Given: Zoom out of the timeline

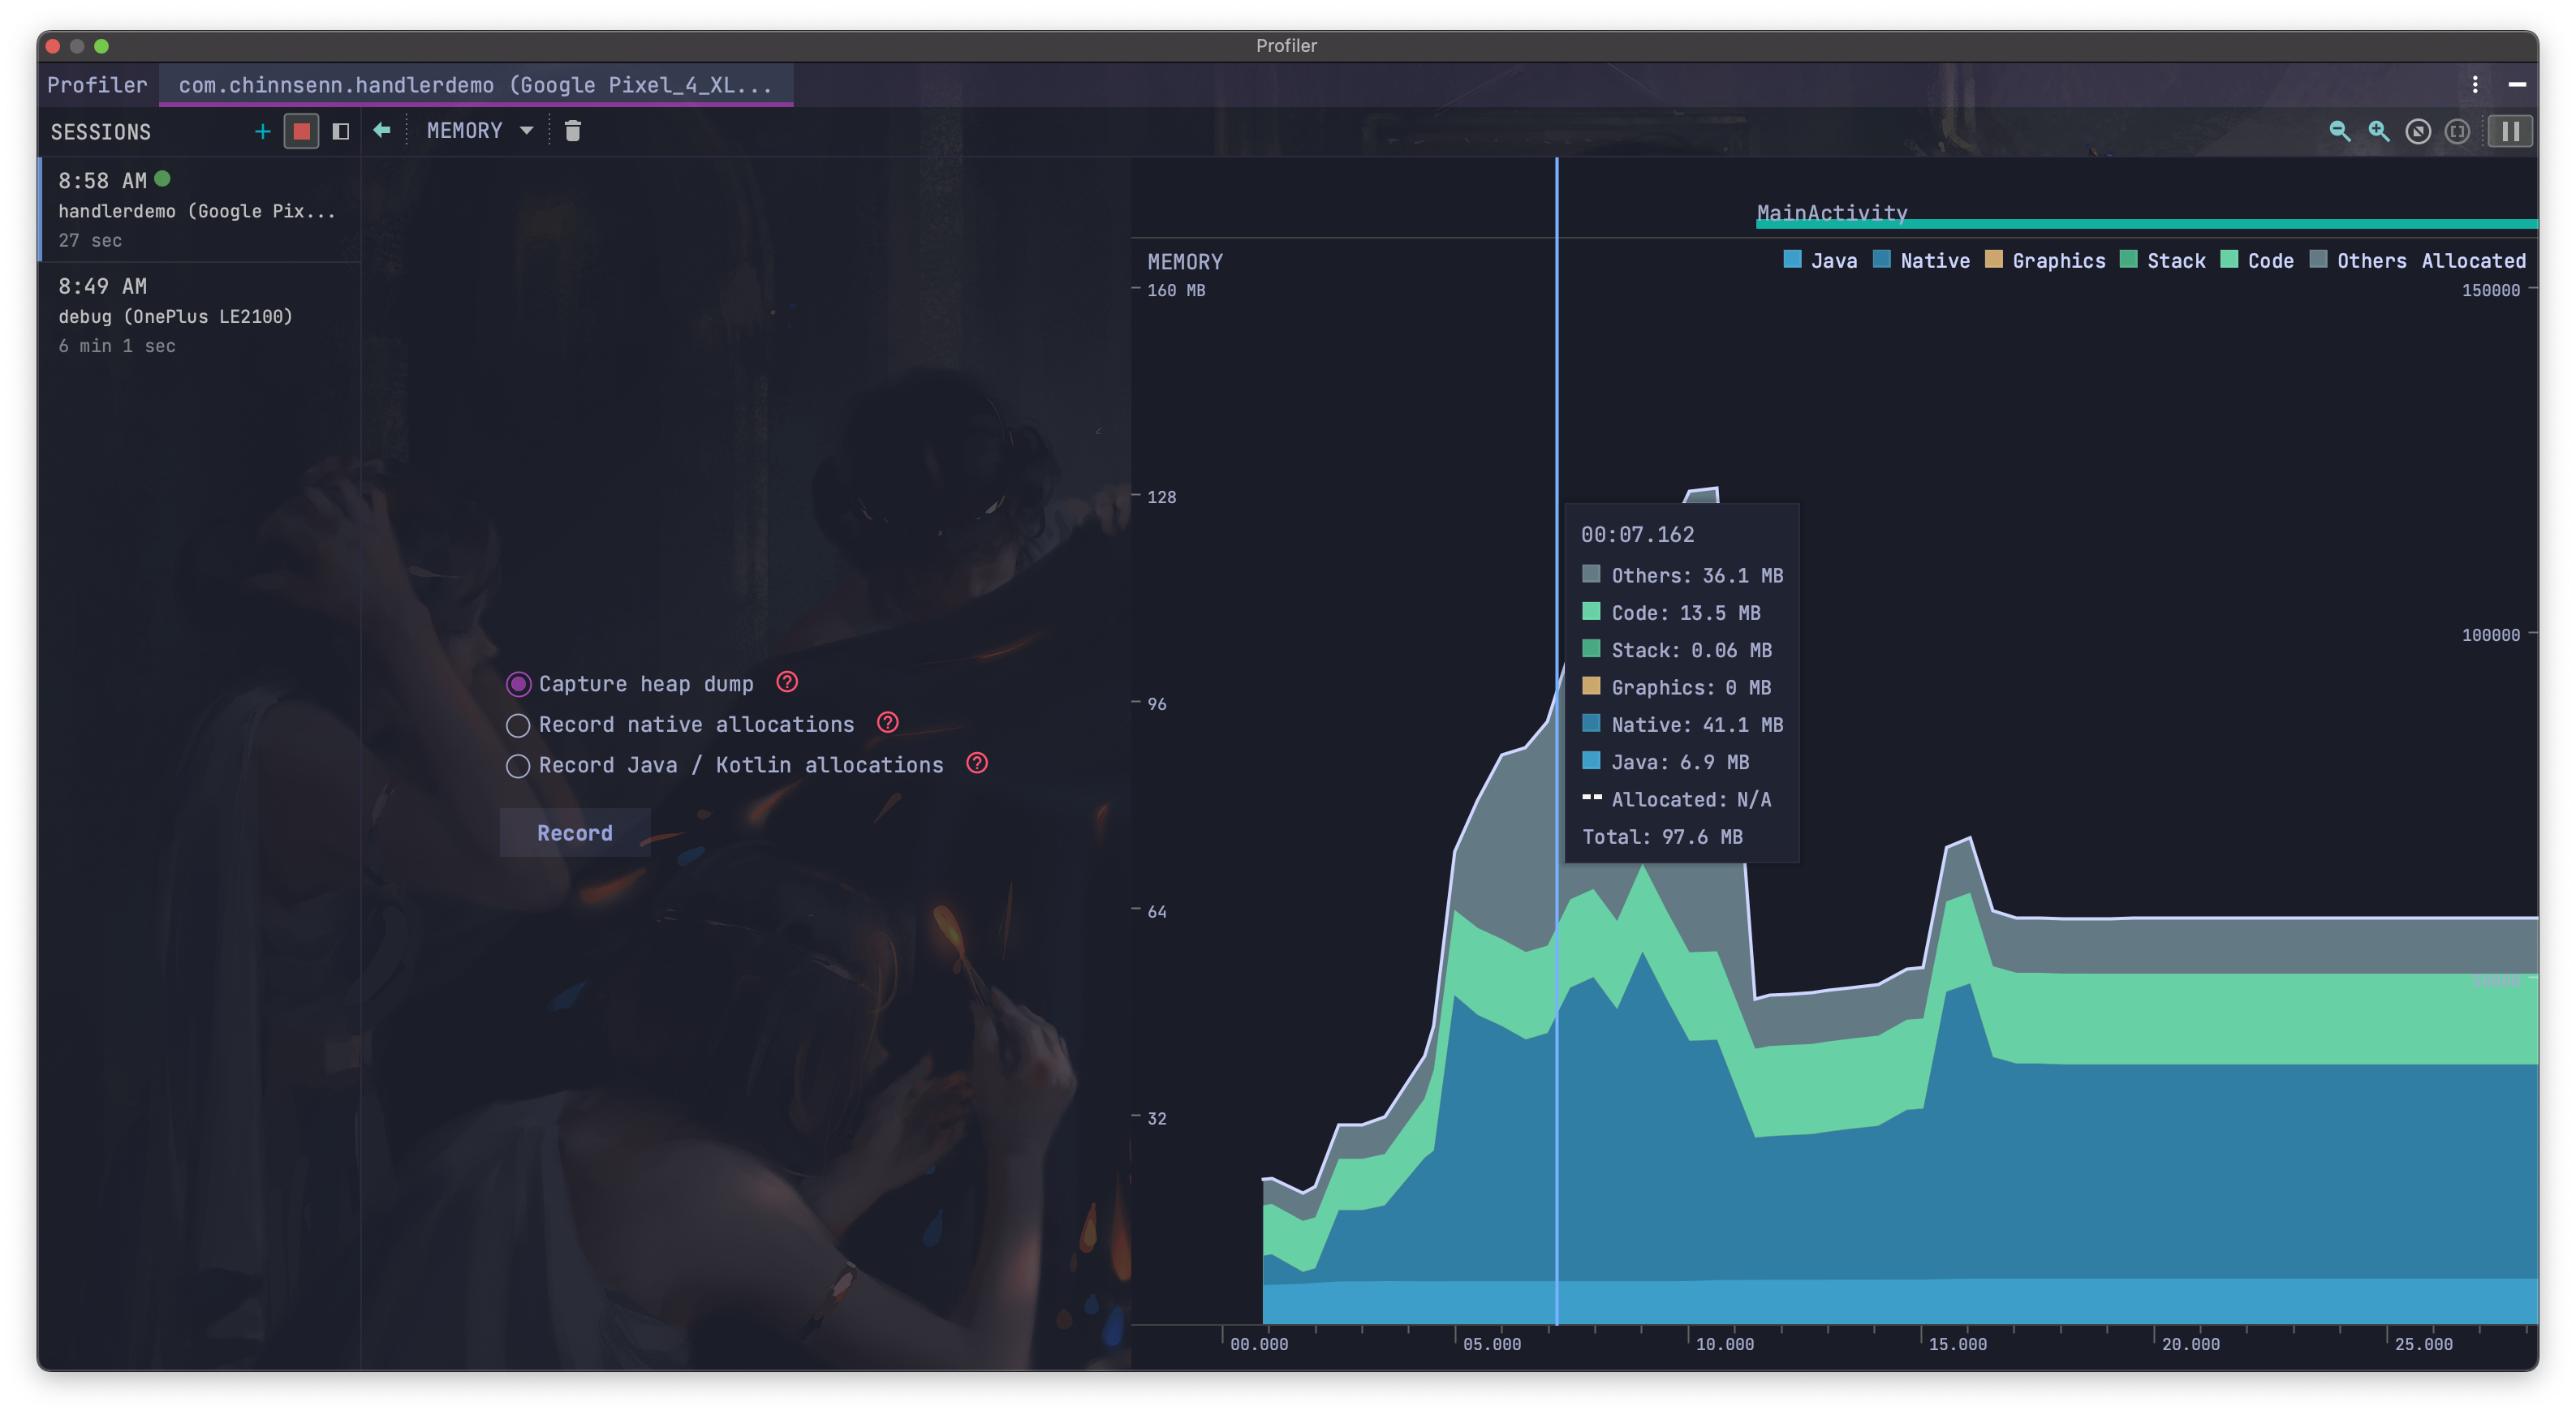Looking at the screenshot, I should pyautogui.click(x=2339, y=131).
